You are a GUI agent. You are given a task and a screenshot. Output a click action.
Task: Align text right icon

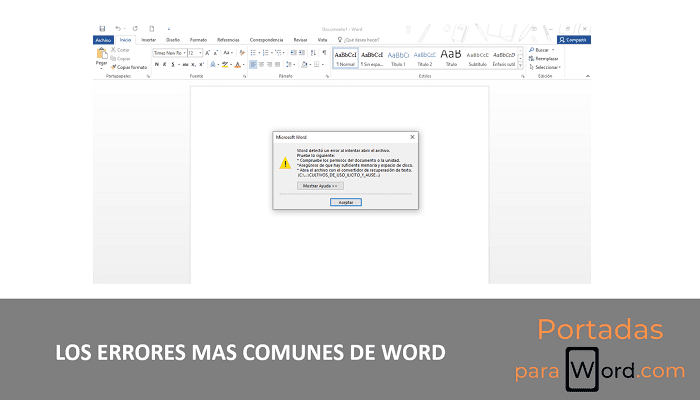click(x=269, y=65)
